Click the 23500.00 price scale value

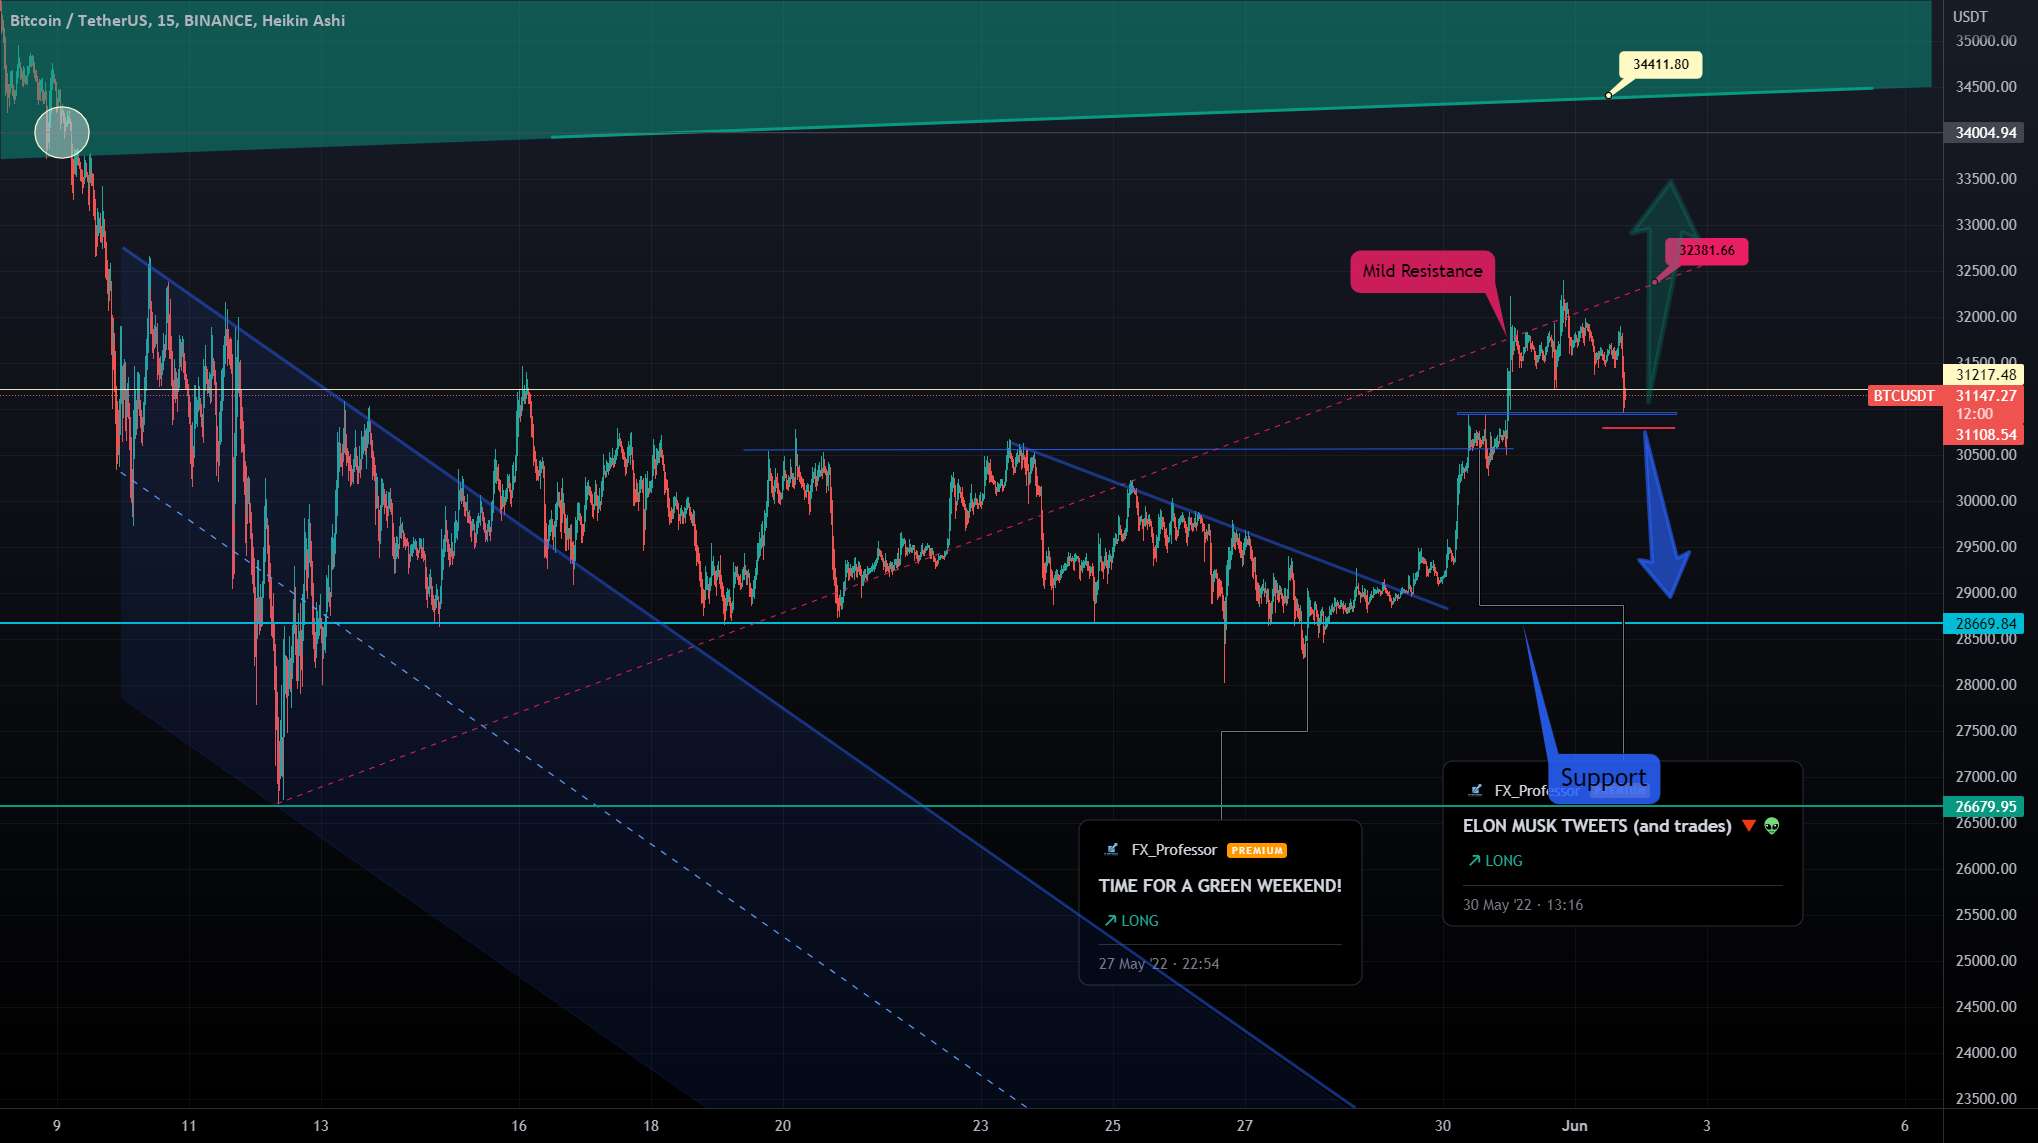[x=1986, y=1099]
